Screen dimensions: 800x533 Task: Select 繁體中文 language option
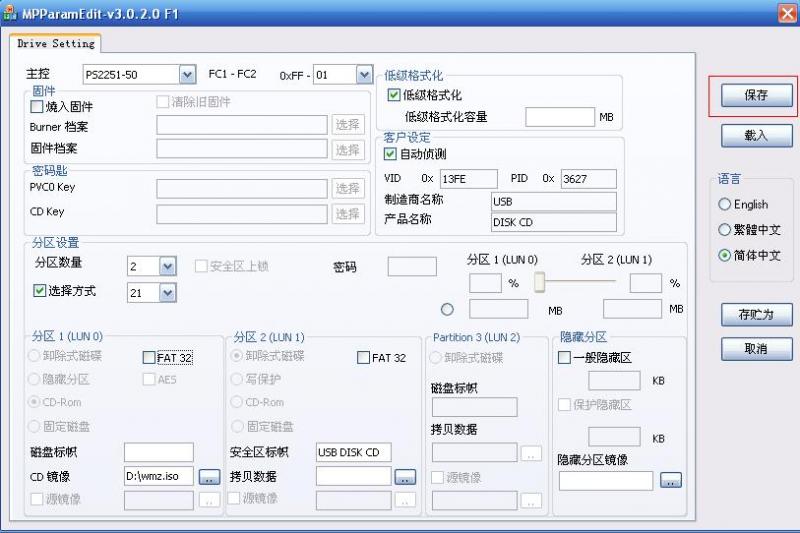[725, 230]
